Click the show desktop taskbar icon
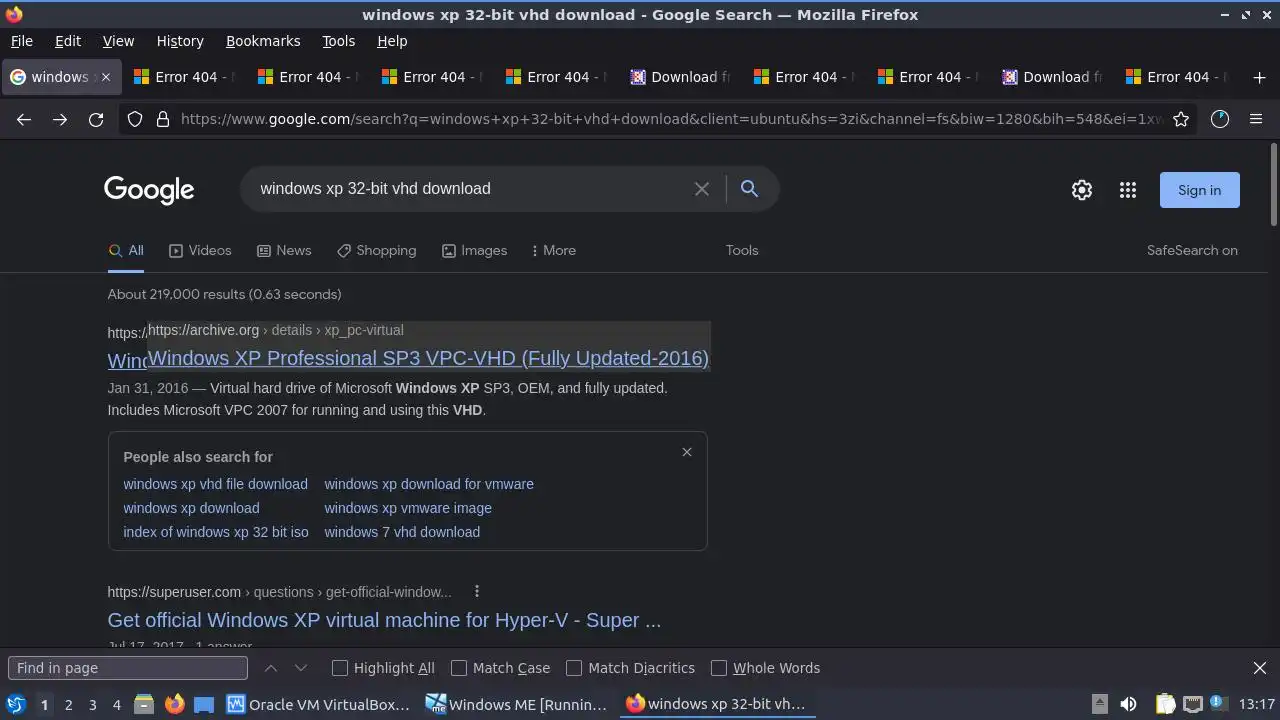Image resolution: width=1280 pixels, height=720 pixels. pos(204,704)
